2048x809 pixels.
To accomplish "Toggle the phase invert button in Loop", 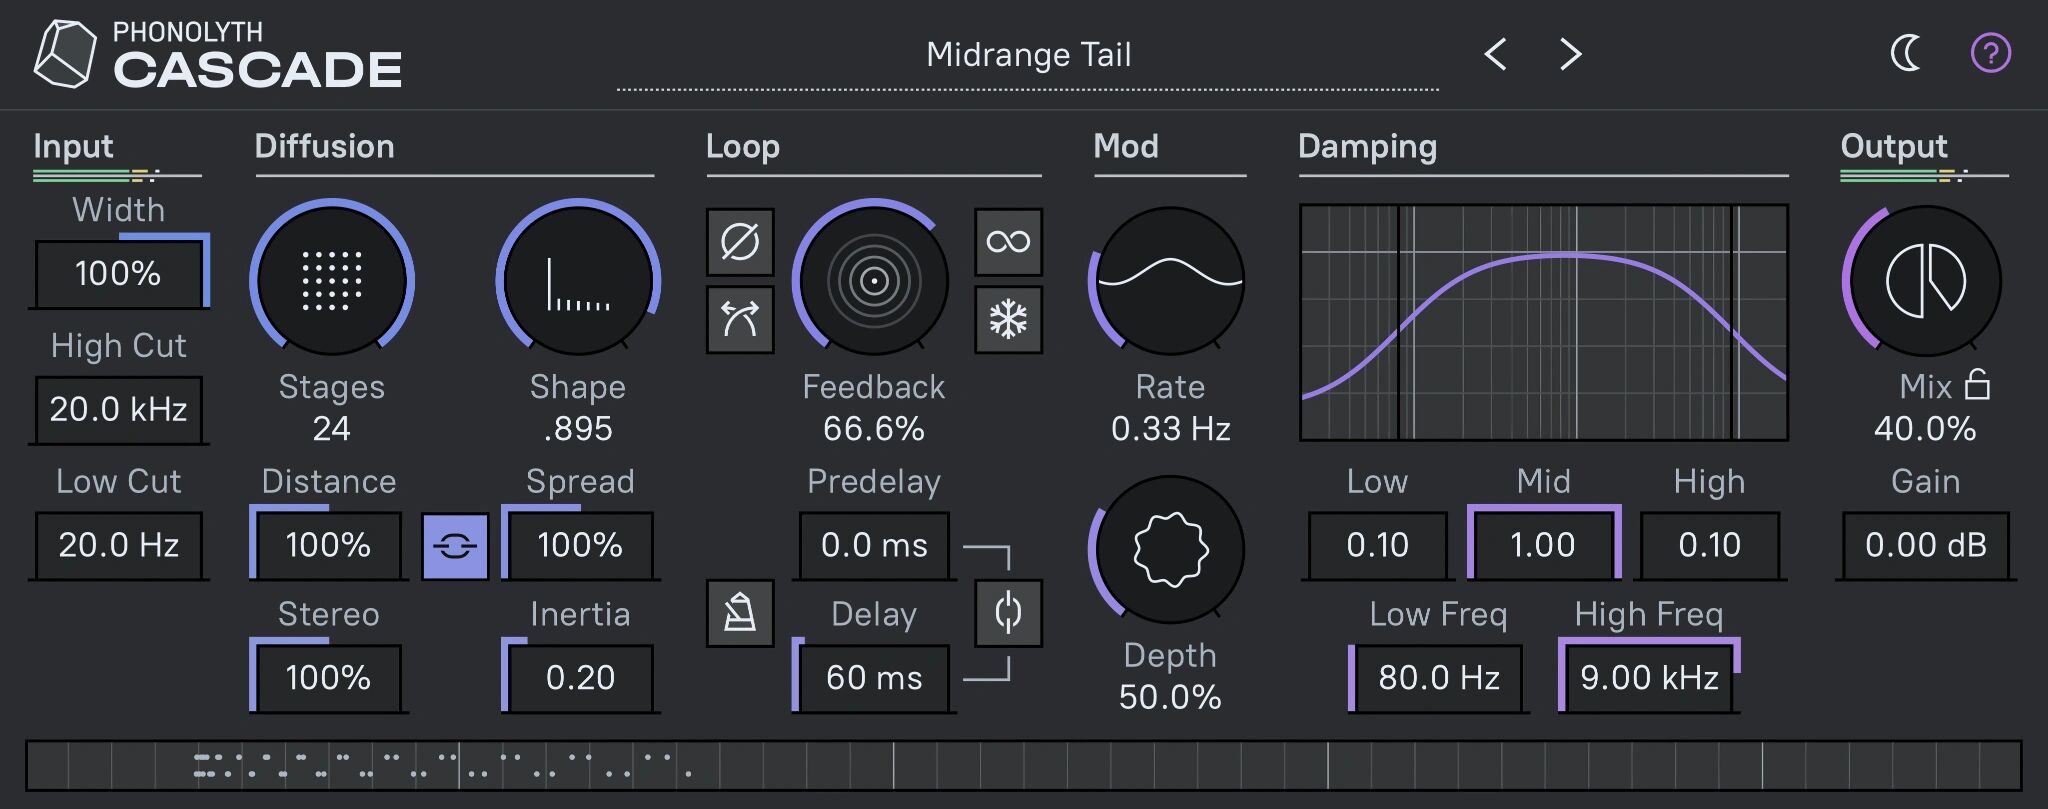I will 740,242.
